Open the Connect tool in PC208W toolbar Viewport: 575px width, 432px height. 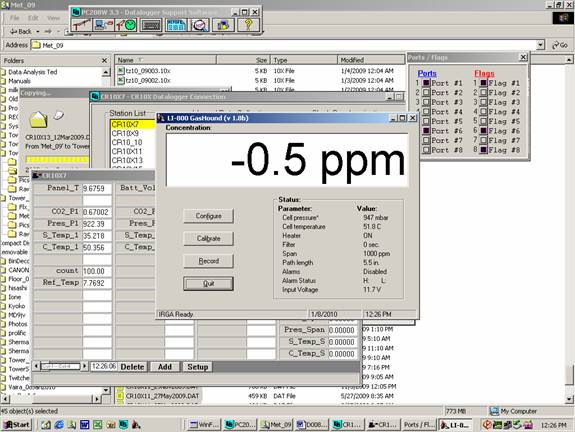81,25
